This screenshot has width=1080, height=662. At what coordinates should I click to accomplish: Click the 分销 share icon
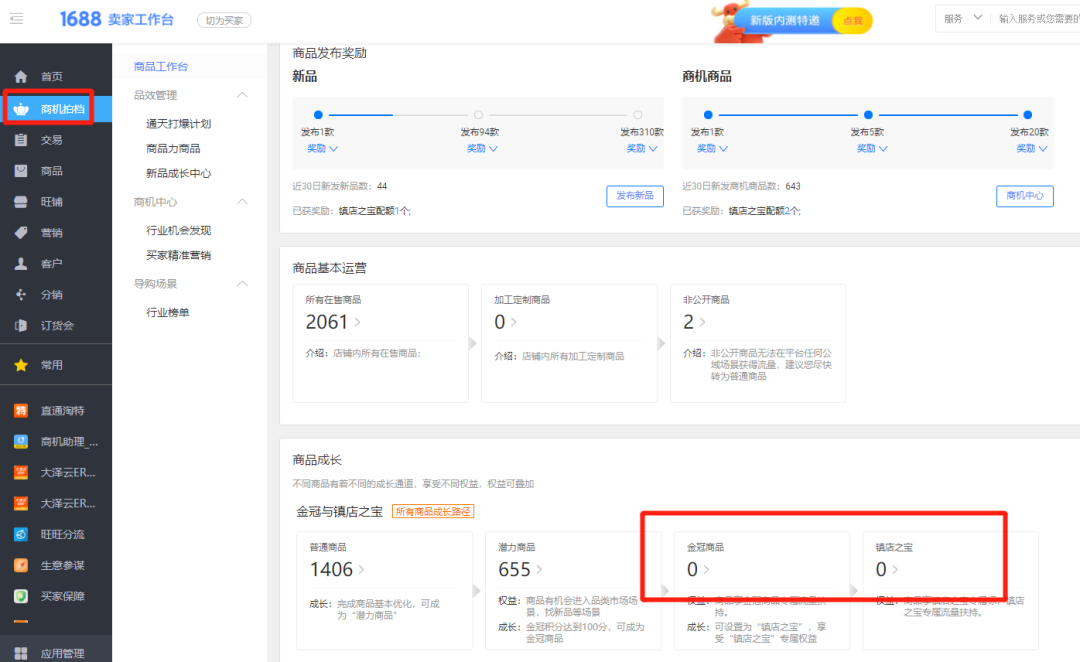[21, 295]
